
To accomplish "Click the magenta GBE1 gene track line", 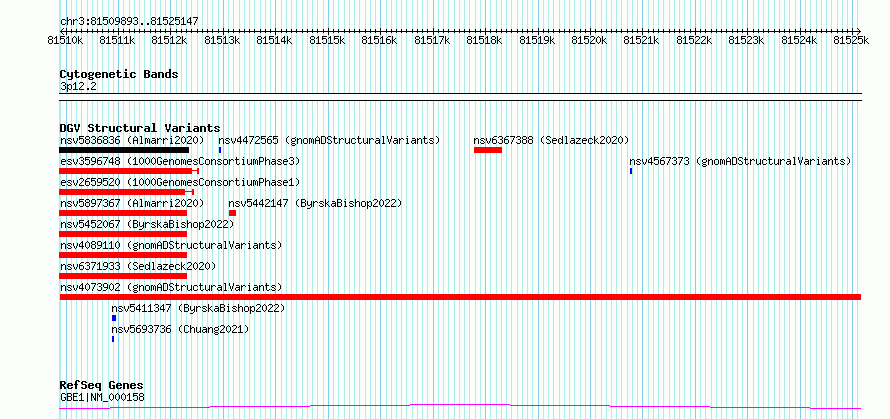I will pyautogui.click(x=460, y=407).
